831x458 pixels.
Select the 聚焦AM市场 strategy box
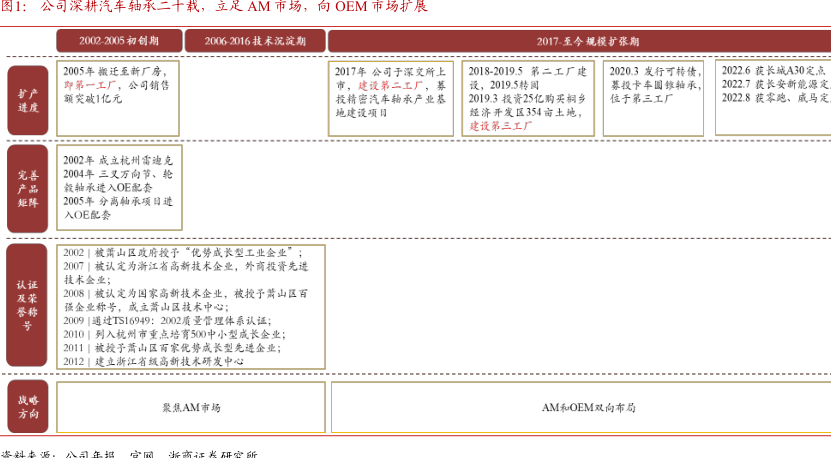190,408
